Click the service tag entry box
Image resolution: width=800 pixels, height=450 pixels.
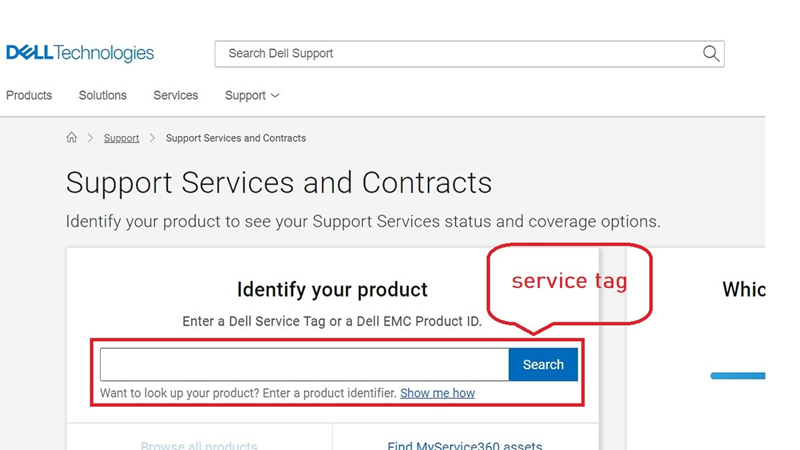click(x=304, y=365)
